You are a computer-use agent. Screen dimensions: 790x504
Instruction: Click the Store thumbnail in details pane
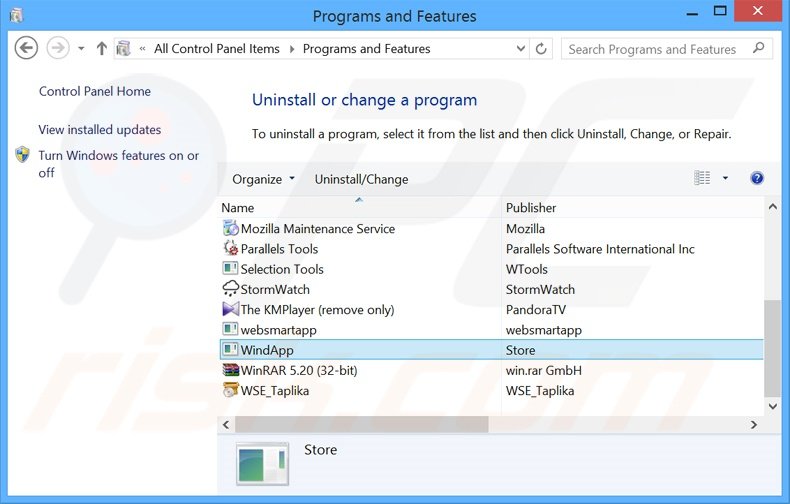click(x=262, y=464)
